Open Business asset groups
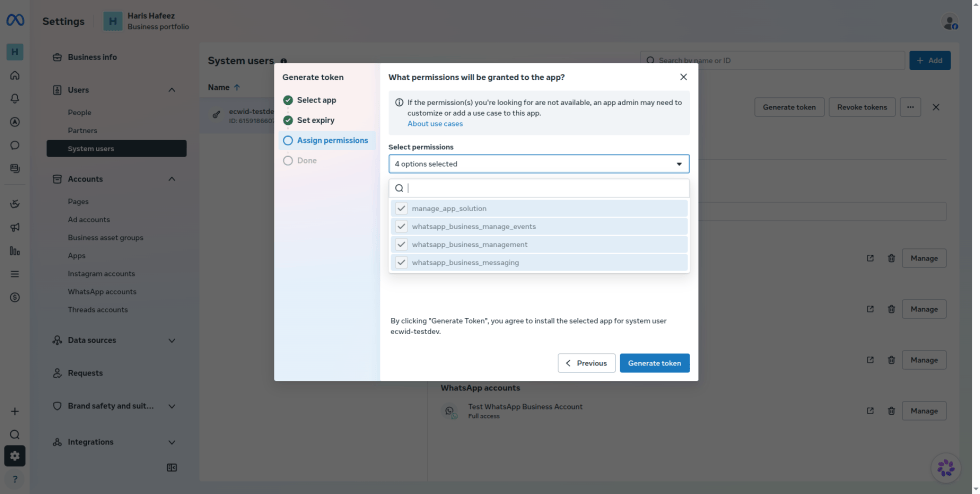The height and width of the screenshot is (494, 980). pyautogui.click(x=106, y=238)
